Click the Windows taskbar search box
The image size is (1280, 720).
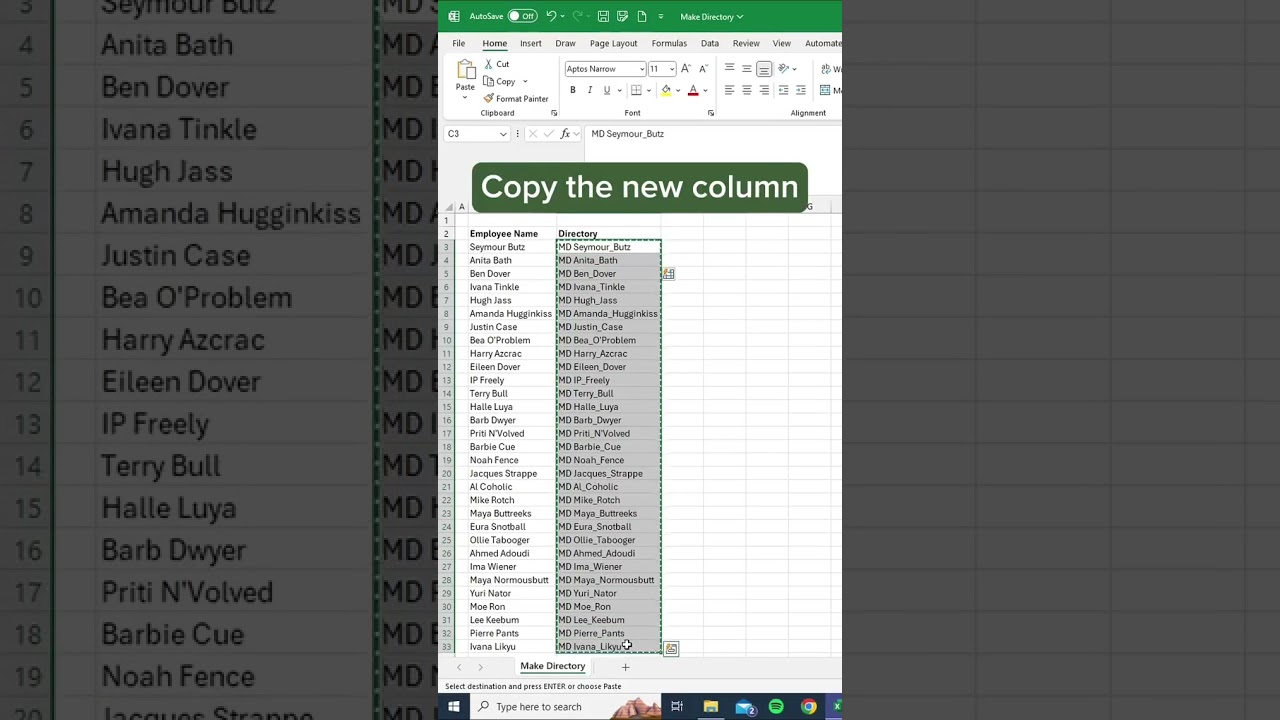point(564,707)
